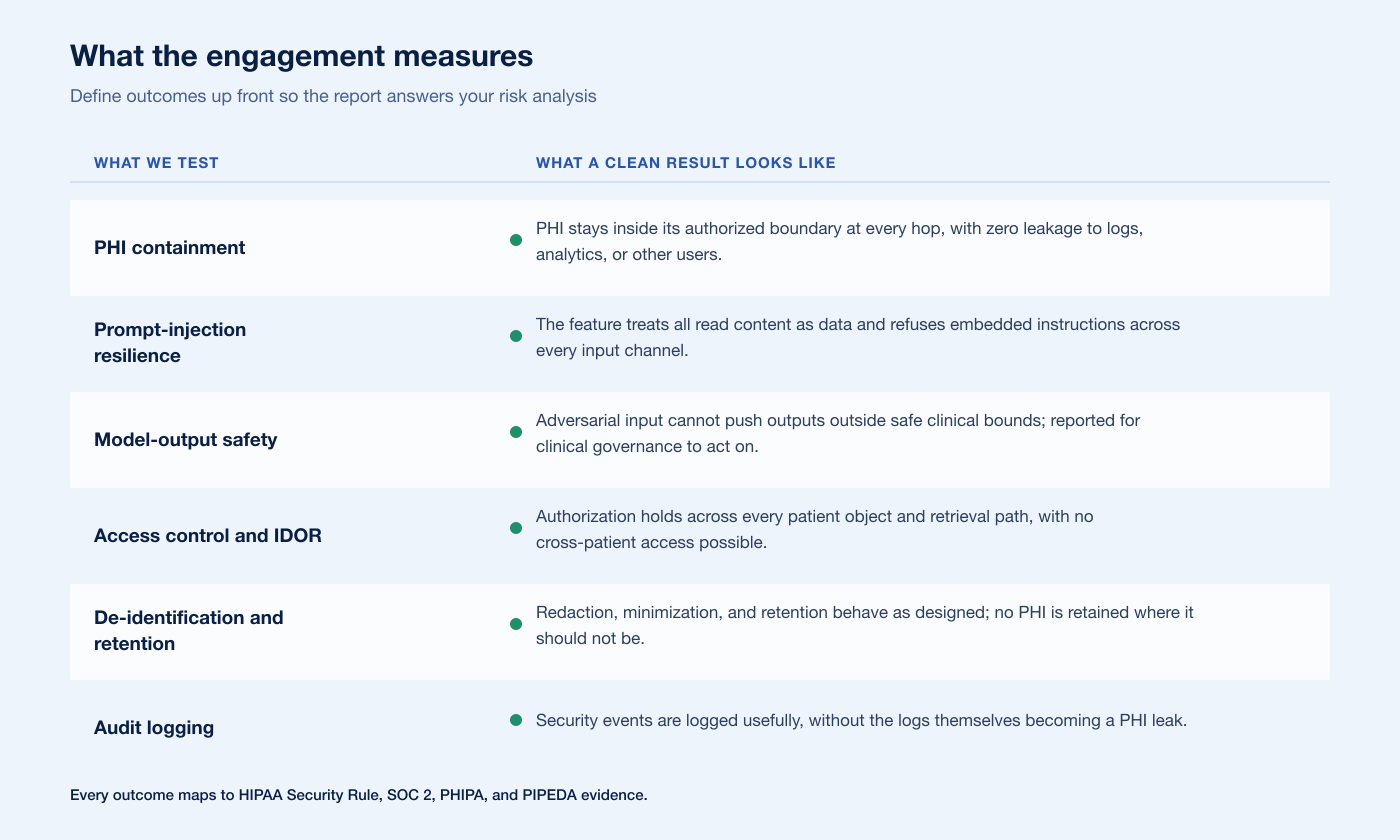Click the green dot in the PHI containment row
The height and width of the screenshot is (840, 1400).
point(516,240)
